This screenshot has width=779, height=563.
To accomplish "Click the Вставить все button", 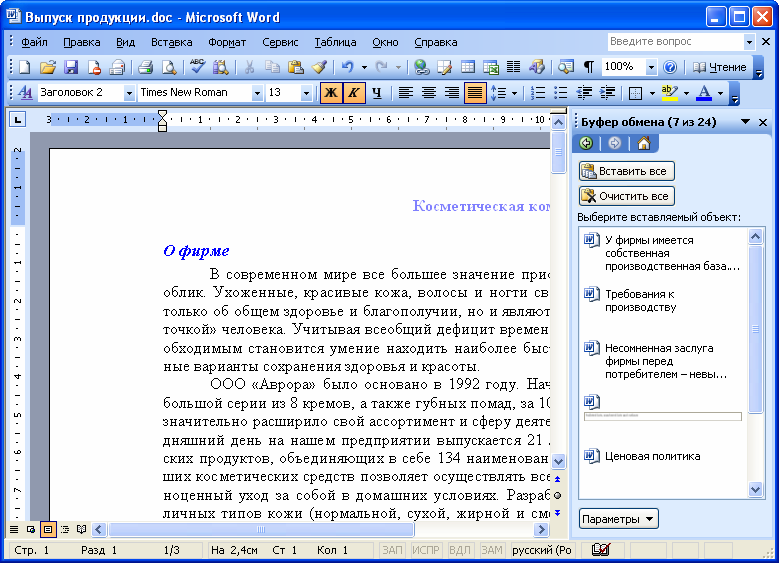I will tap(626, 171).
